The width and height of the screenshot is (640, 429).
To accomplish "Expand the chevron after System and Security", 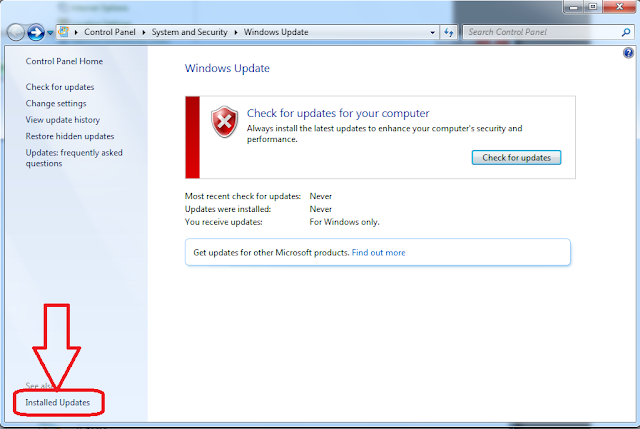I will tap(236, 32).
